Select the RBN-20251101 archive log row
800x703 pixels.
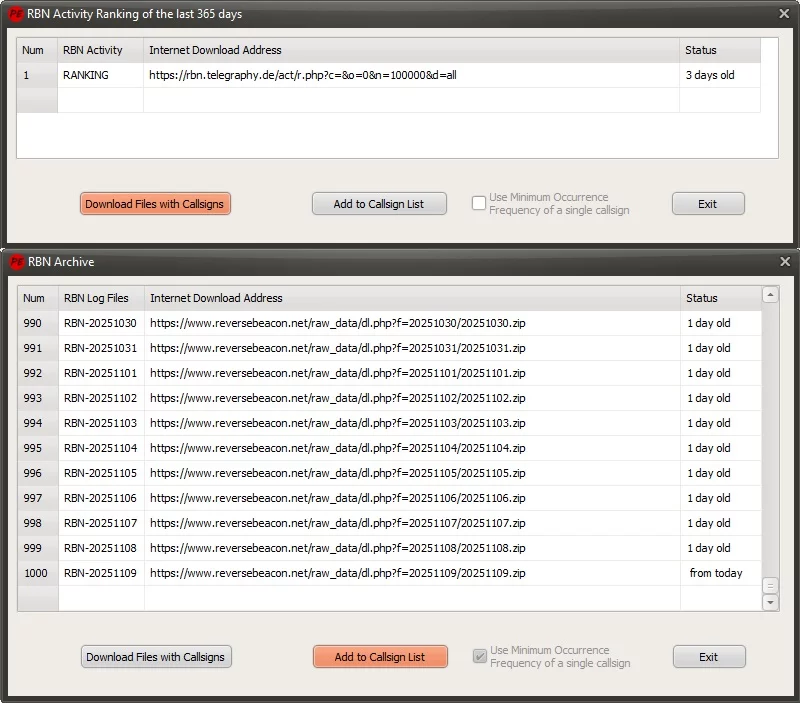pos(100,373)
